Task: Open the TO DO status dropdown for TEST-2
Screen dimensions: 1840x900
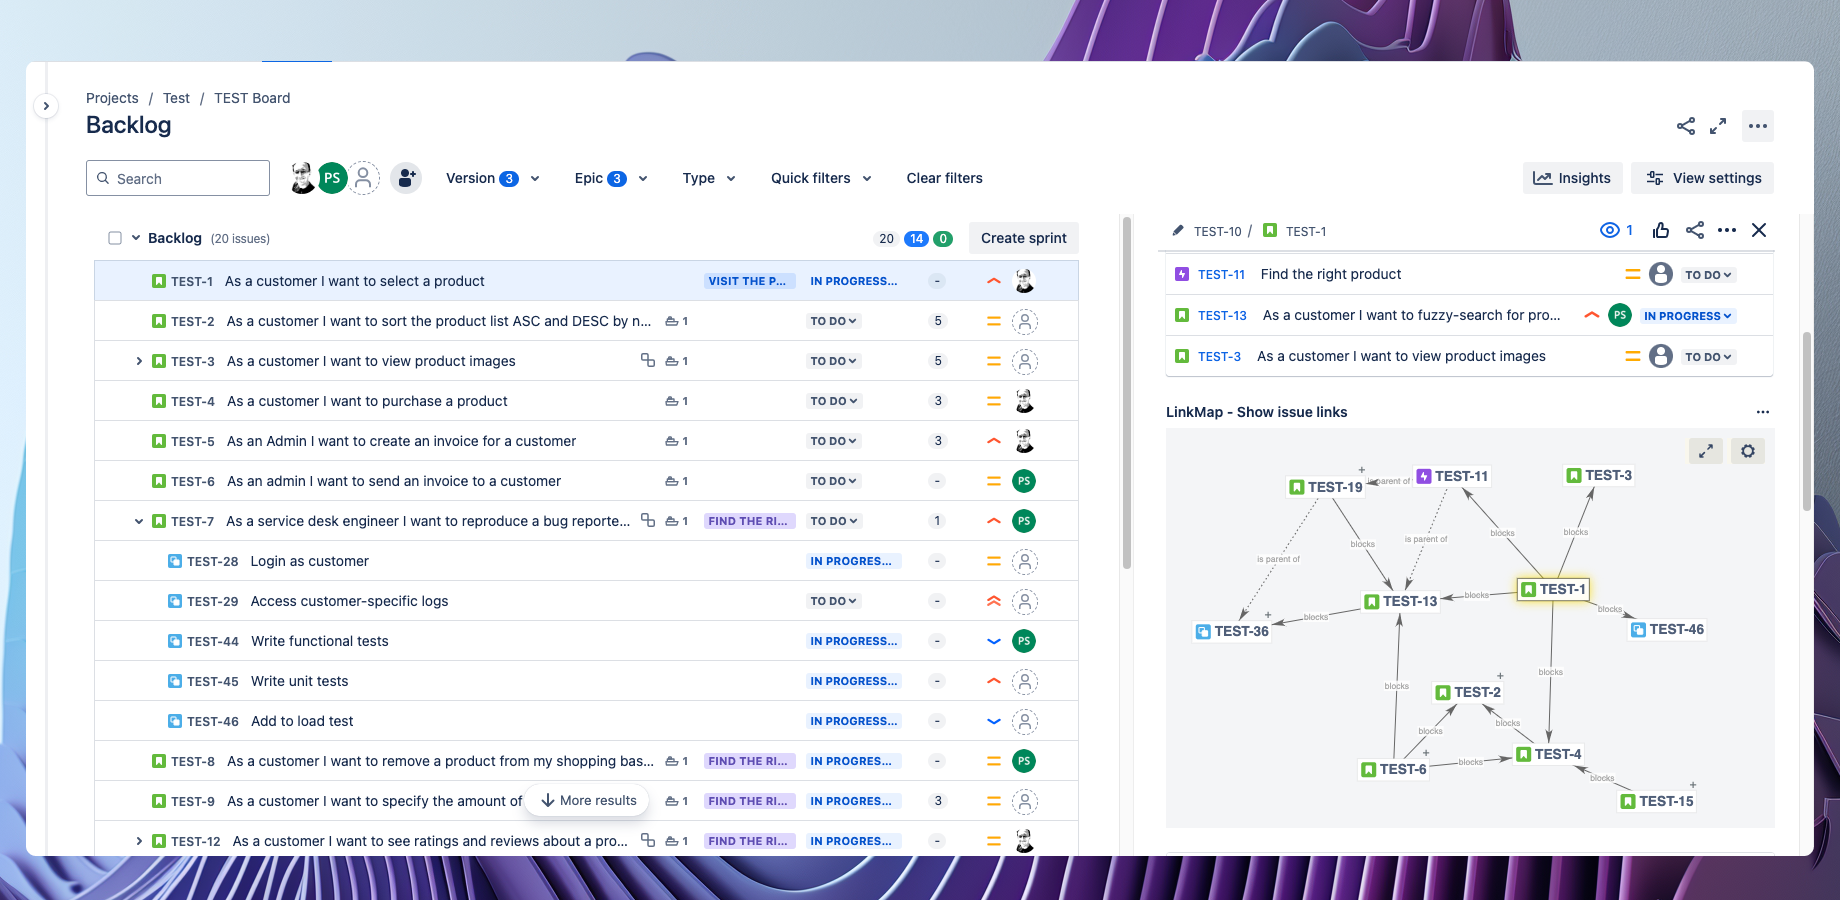Action: tap(834, 321)
